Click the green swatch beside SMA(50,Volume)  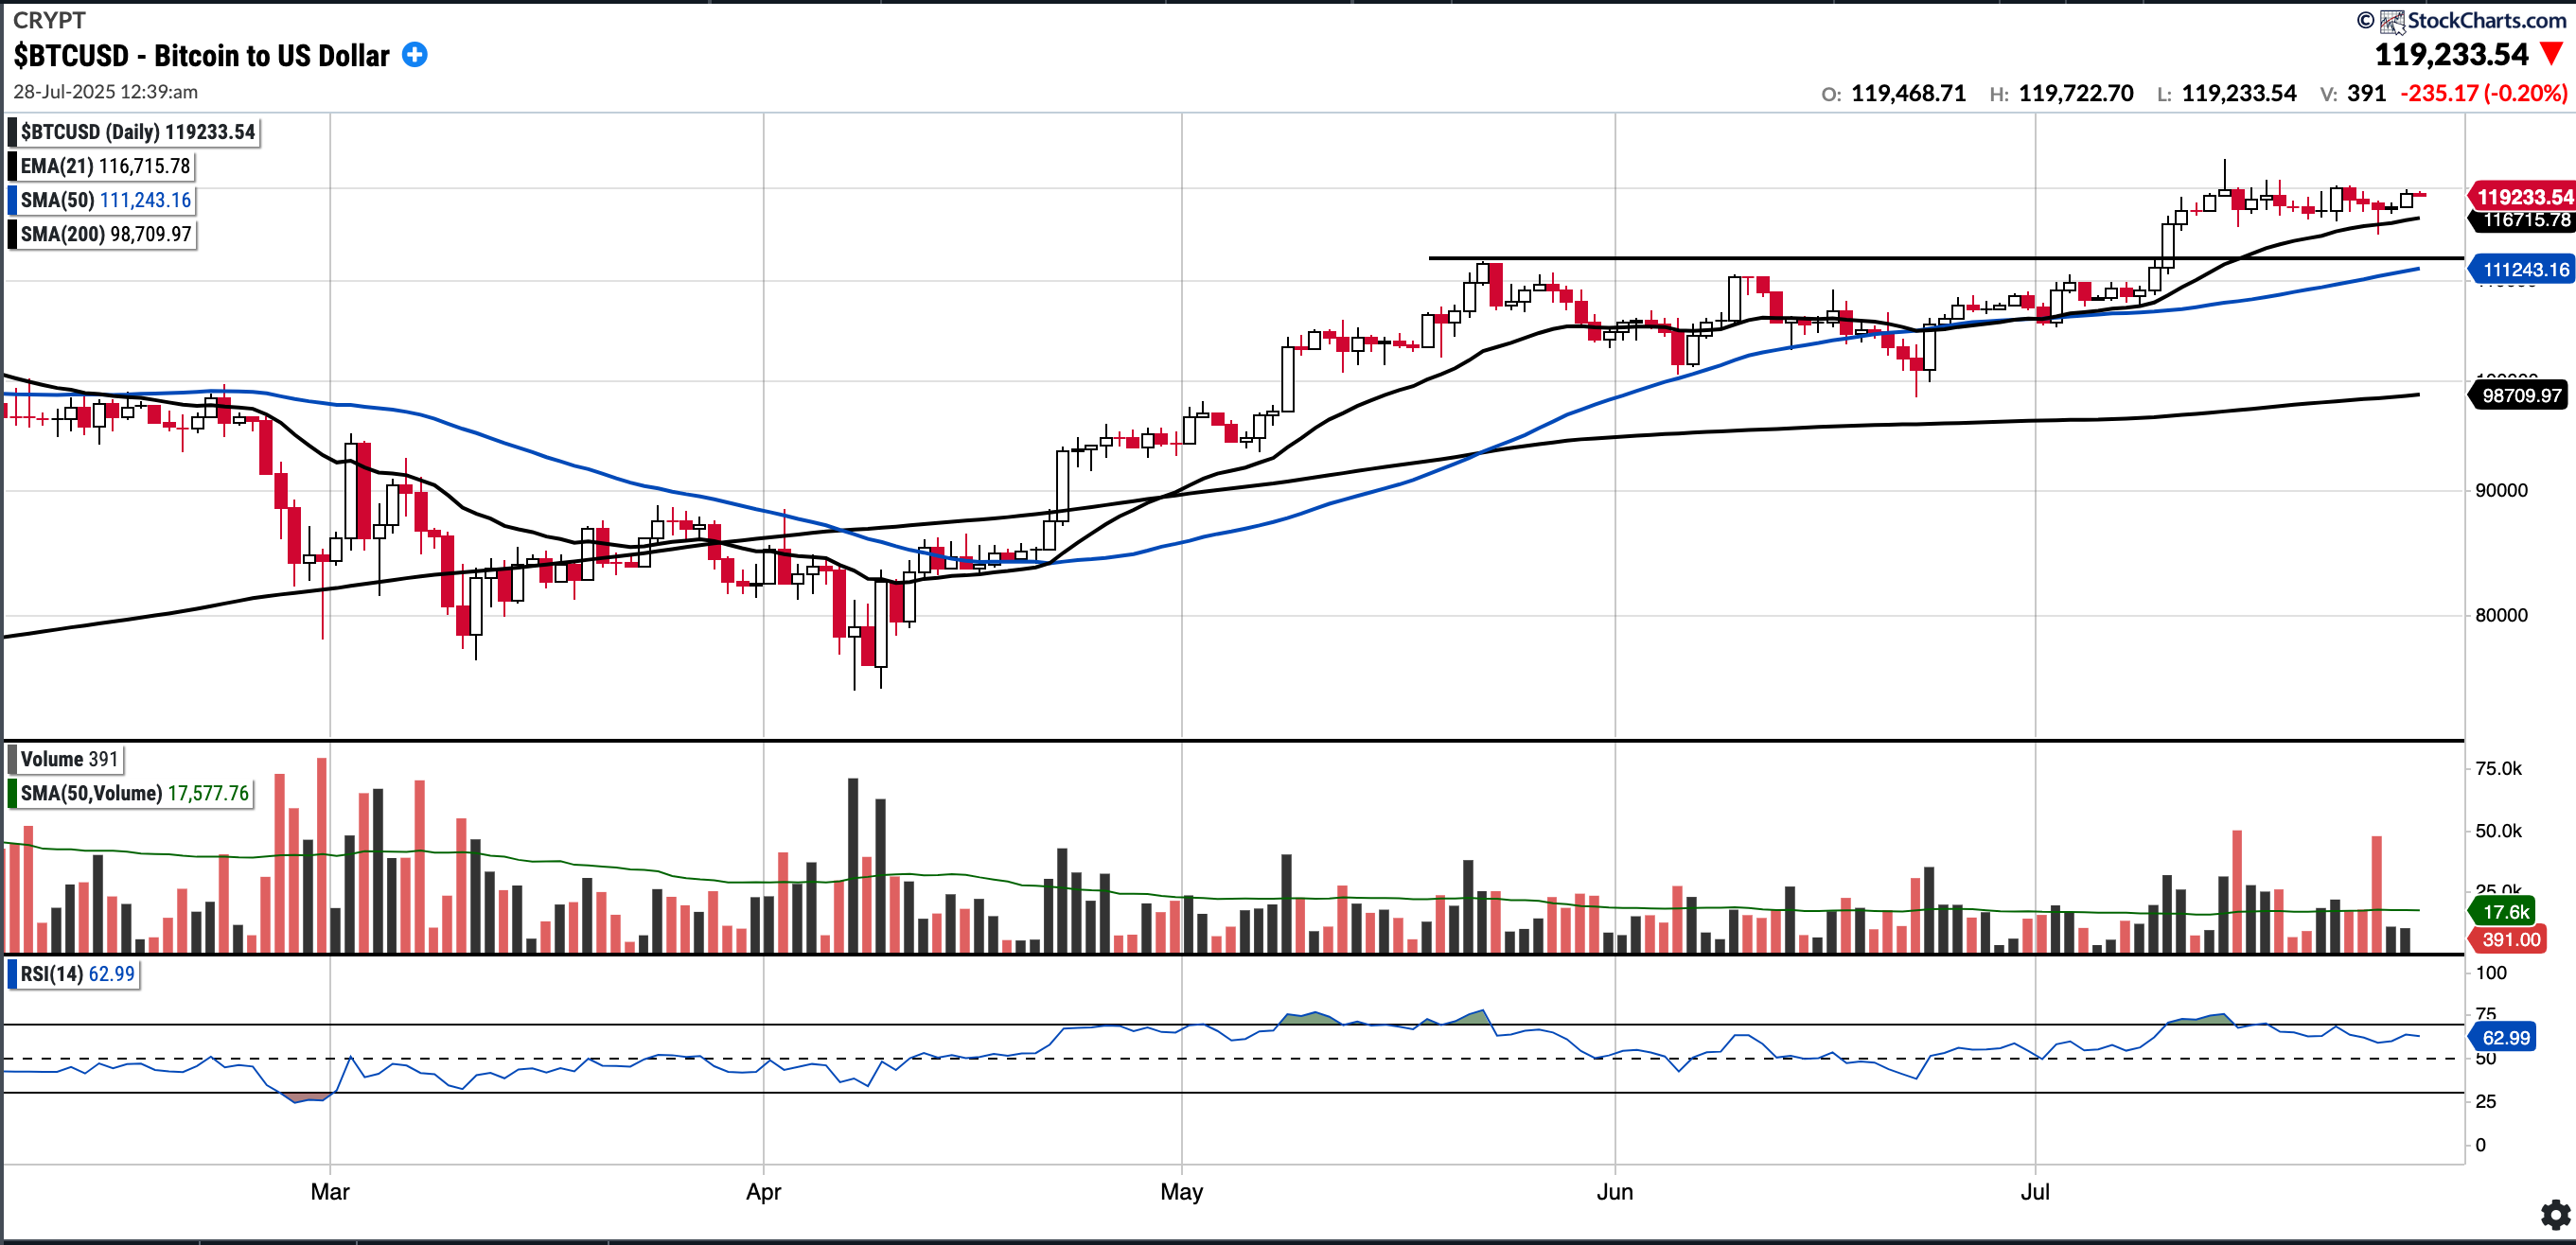pyautogui.click(x=12, y=793)
